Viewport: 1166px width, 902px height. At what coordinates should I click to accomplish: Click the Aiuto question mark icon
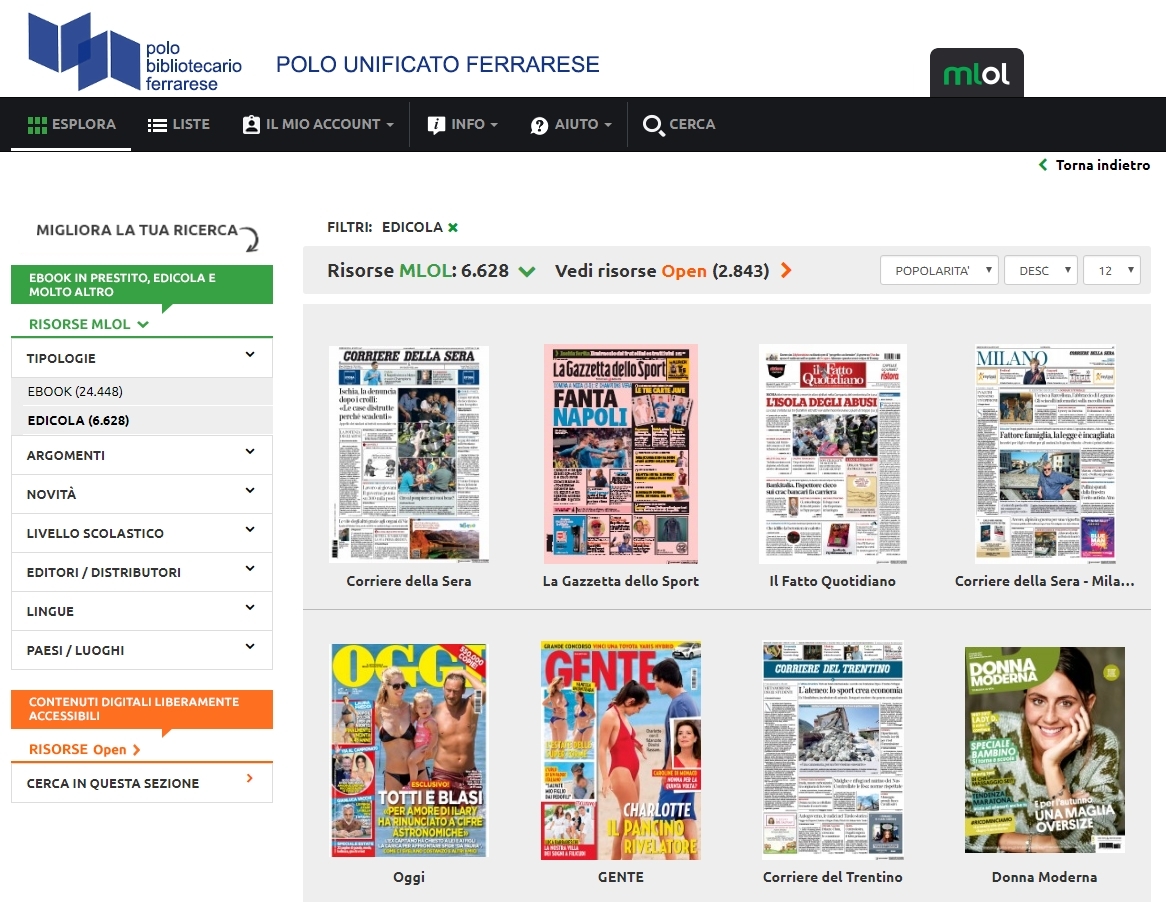[x=539, y=126]
